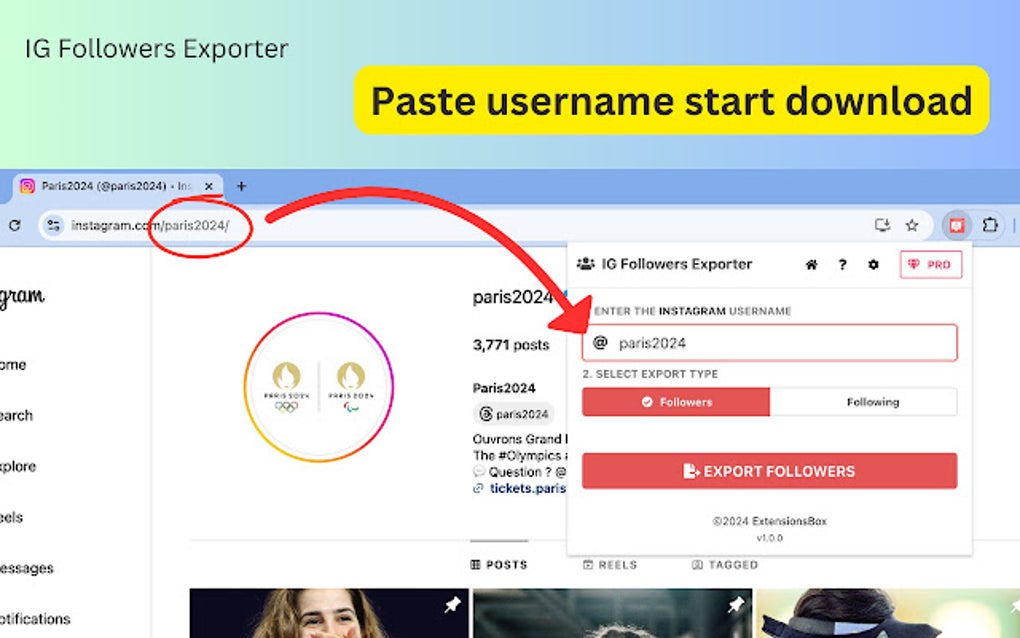This screenshot has width=1020, height=638.
Task: Open the Explore section in the Instagram sidebar
Action: coord(24,466)
